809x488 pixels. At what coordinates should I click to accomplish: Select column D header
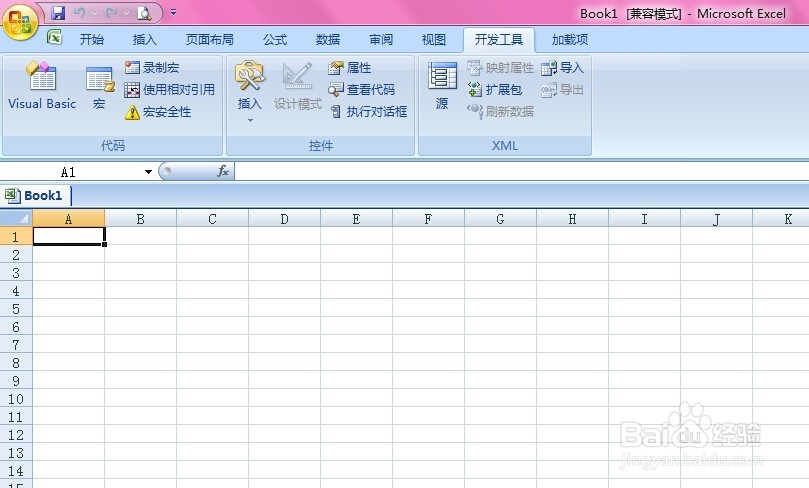[x=284, y=219]
